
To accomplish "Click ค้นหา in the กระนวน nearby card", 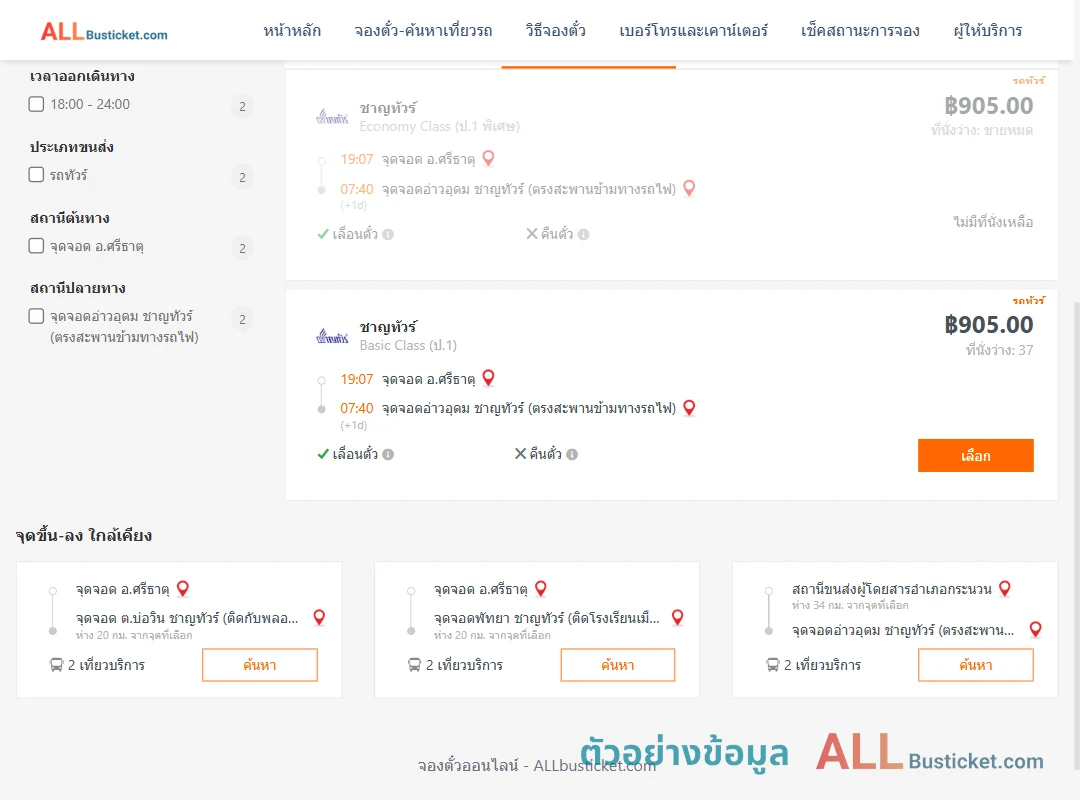I will pos(976,665).
